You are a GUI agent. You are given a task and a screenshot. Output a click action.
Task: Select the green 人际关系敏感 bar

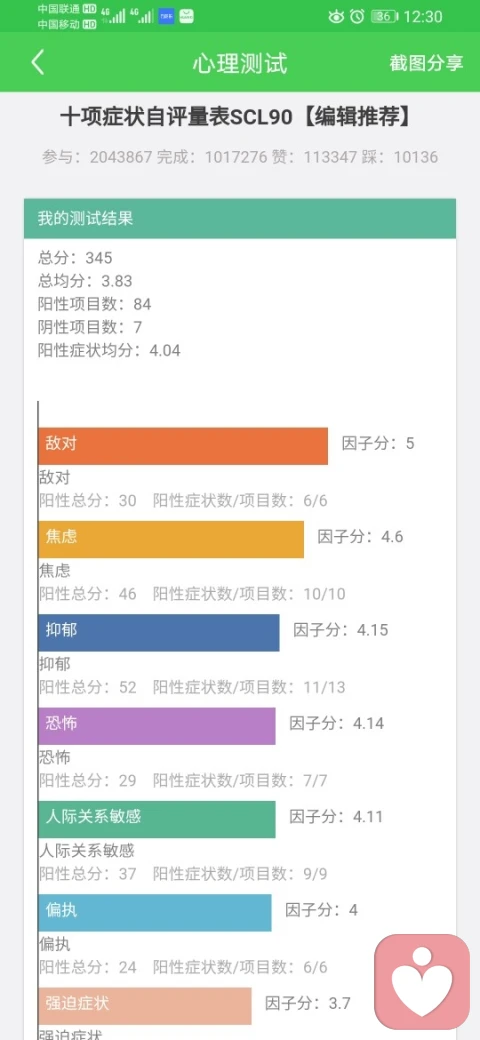tap(157, 819)
